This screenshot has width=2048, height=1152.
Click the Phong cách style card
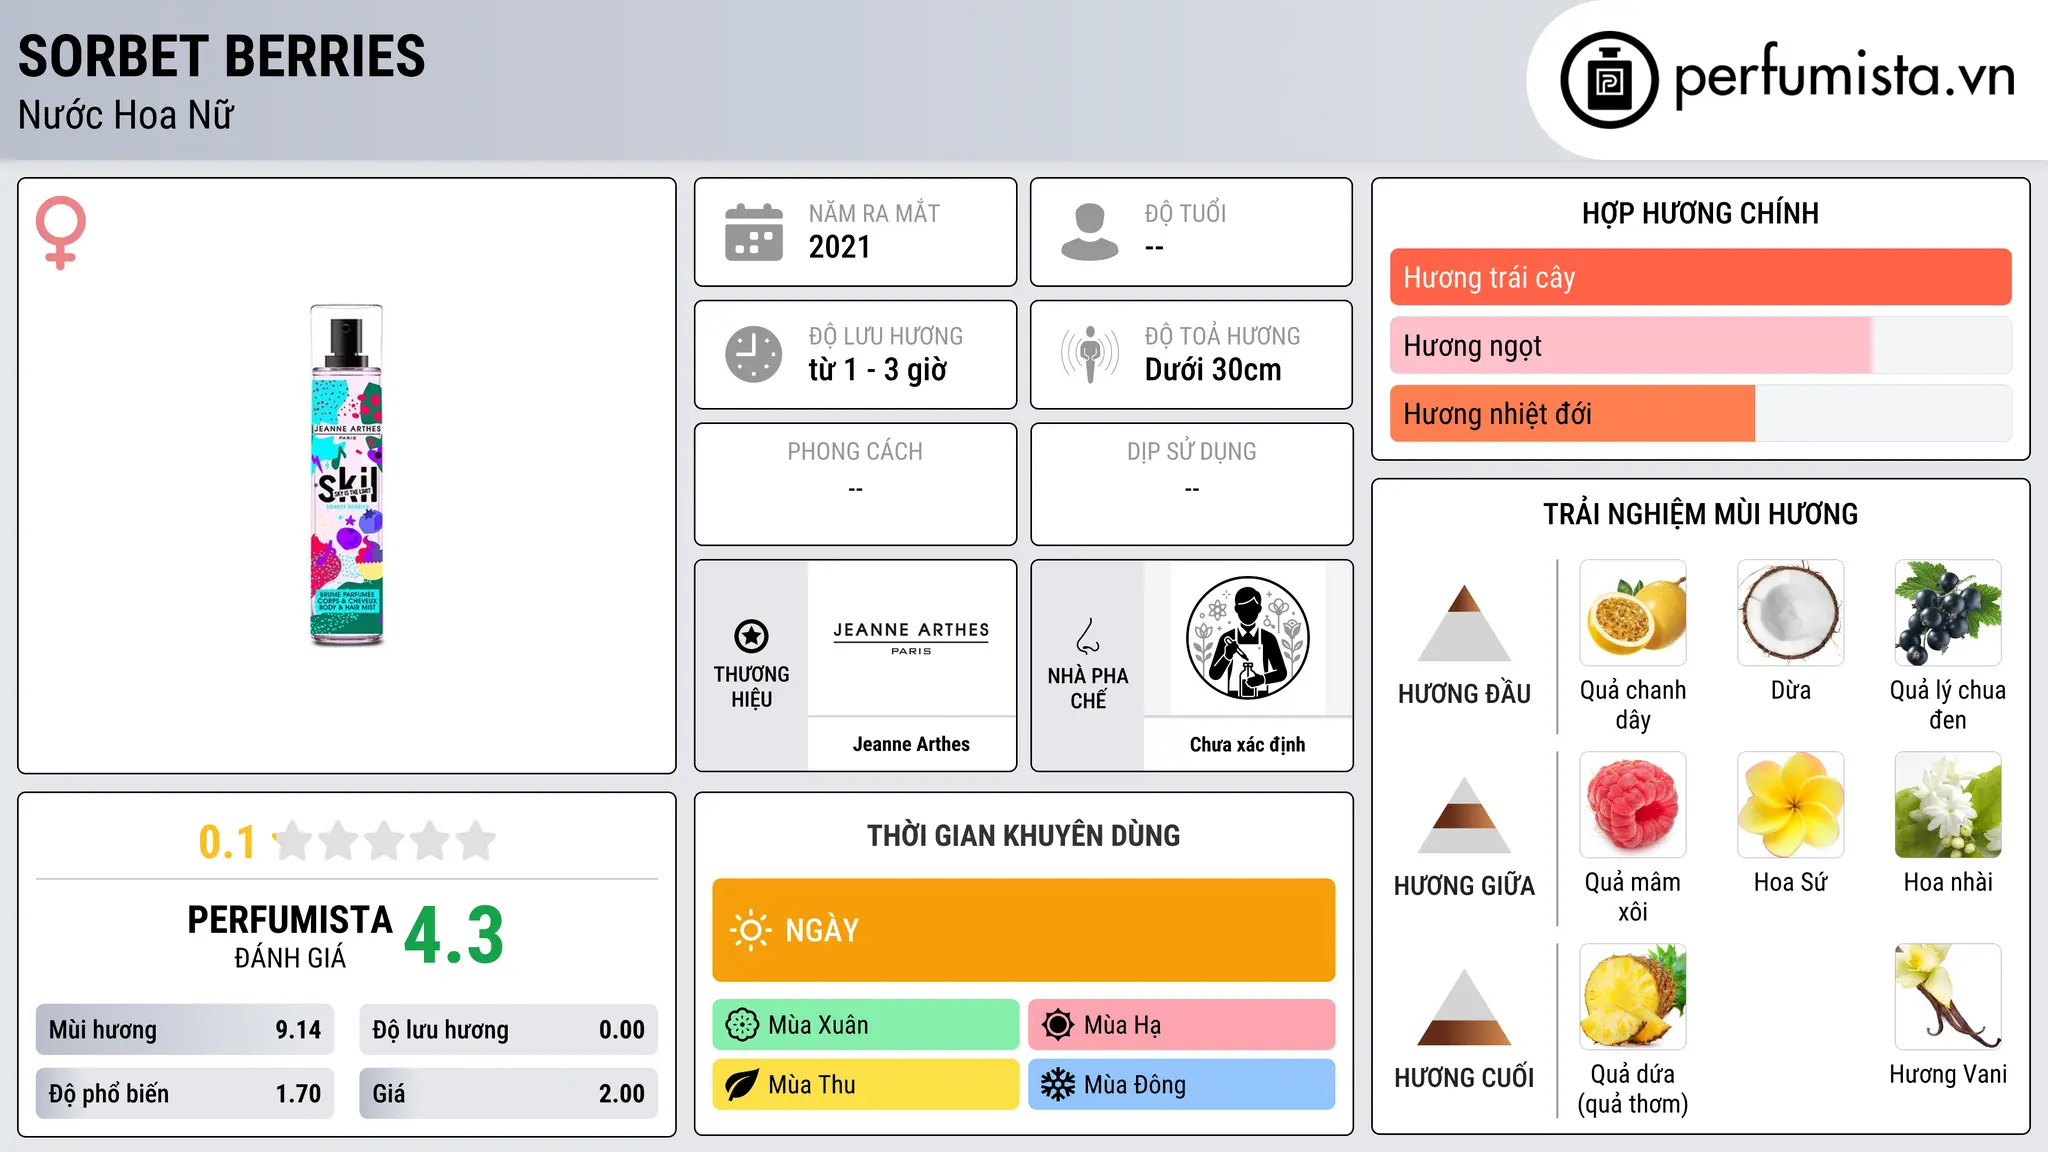855,484
